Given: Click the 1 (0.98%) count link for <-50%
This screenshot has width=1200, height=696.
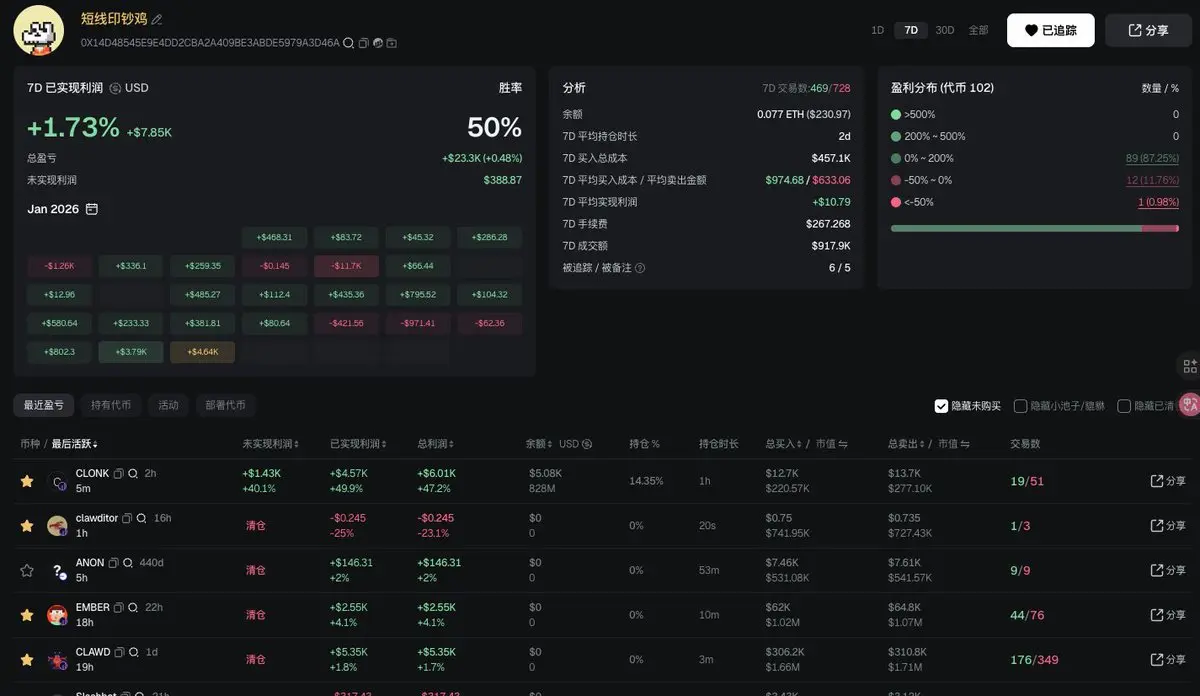Looking at the screenshot, I should point(1158,202).
